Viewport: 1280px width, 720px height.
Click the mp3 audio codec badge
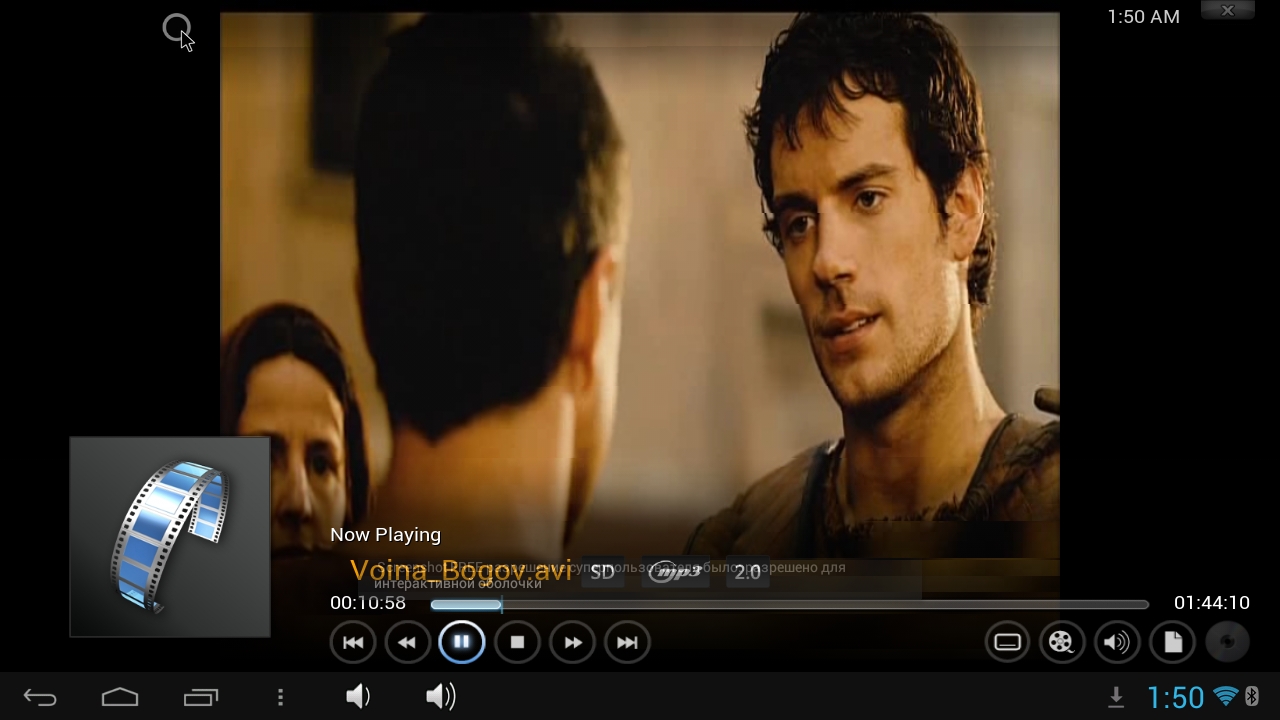point(675,572)
